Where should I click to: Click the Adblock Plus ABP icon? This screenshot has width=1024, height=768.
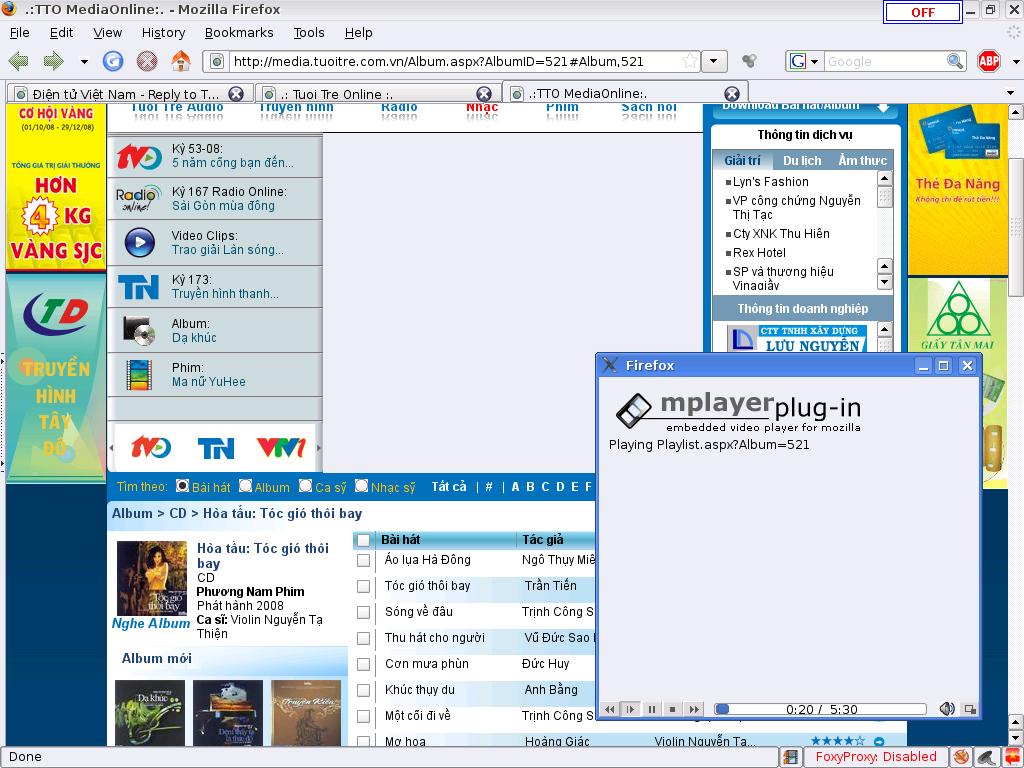coord(989,61)
